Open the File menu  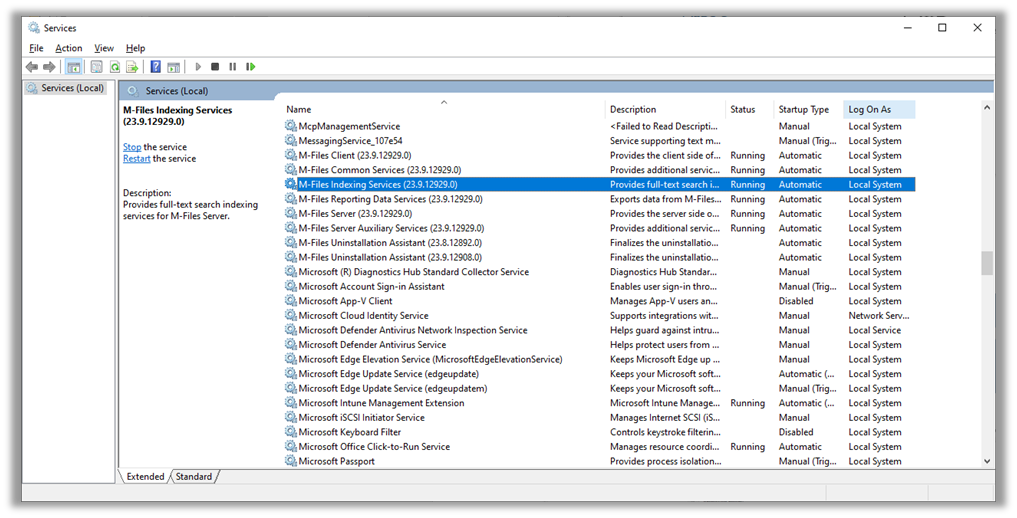[x=36, y=48]
